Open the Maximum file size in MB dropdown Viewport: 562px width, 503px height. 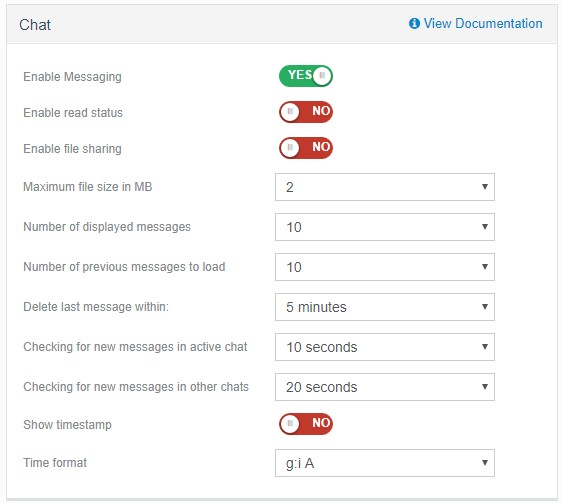[x=385, y=187]
